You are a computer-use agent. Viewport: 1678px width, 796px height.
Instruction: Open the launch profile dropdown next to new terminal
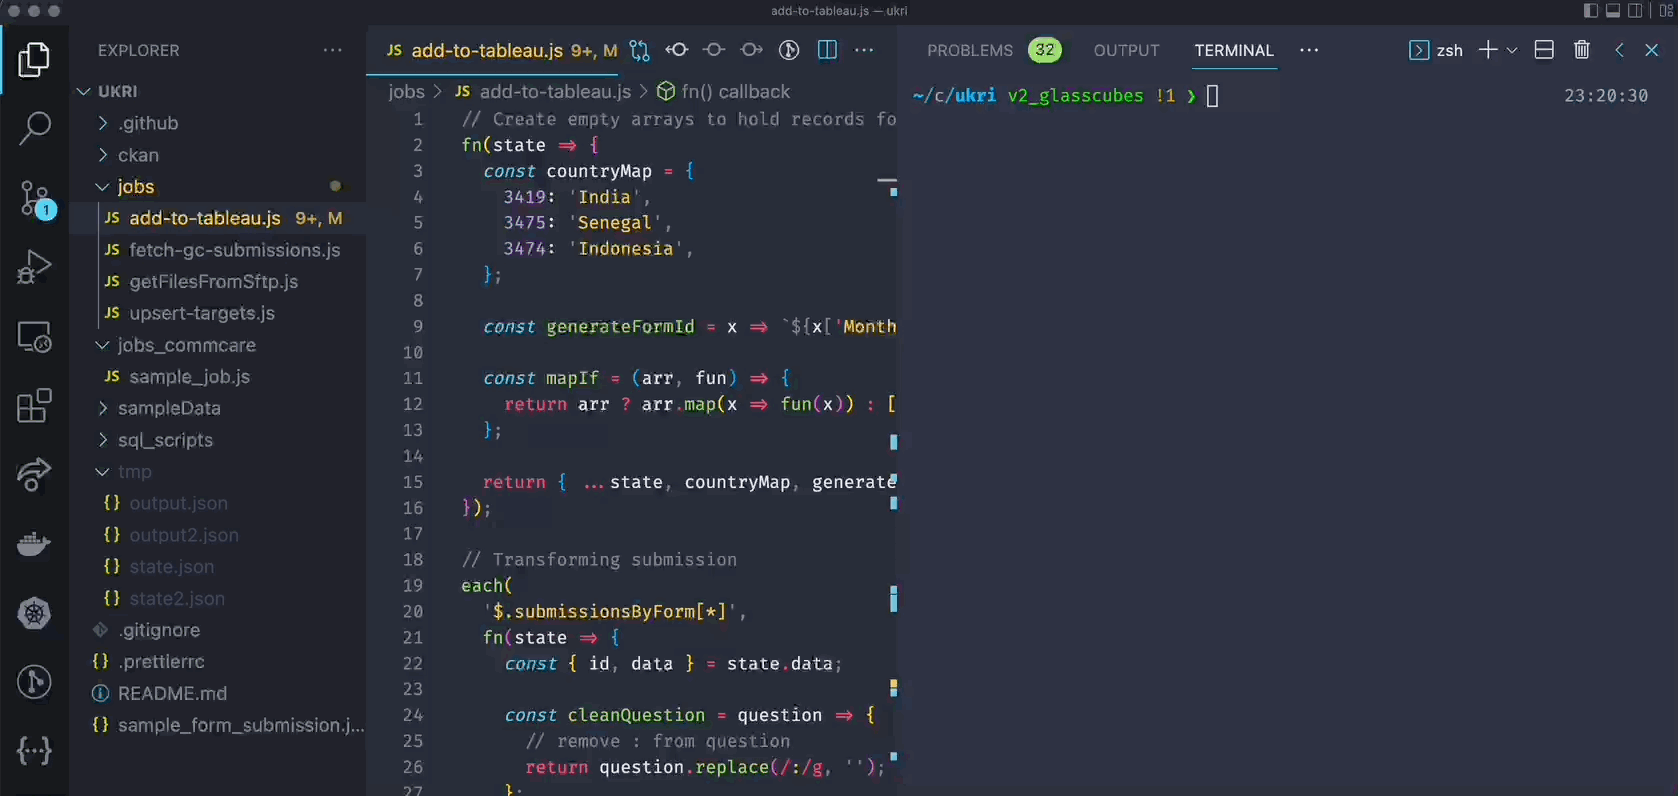1512,50
